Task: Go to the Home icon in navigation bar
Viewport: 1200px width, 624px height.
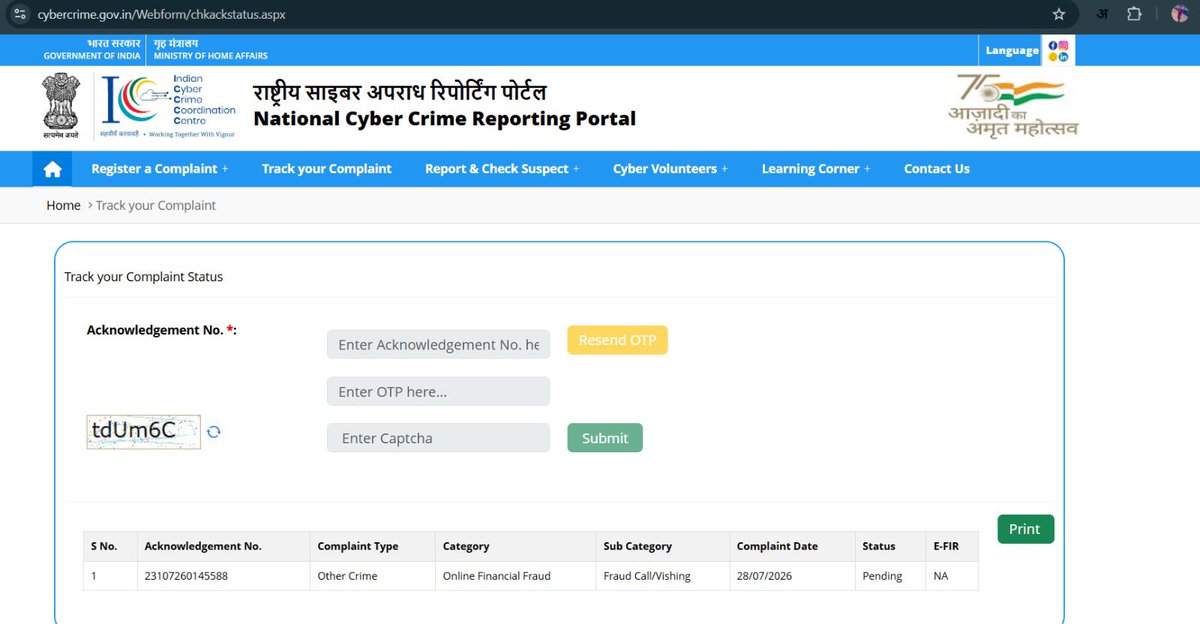Action: coord(53,169)
